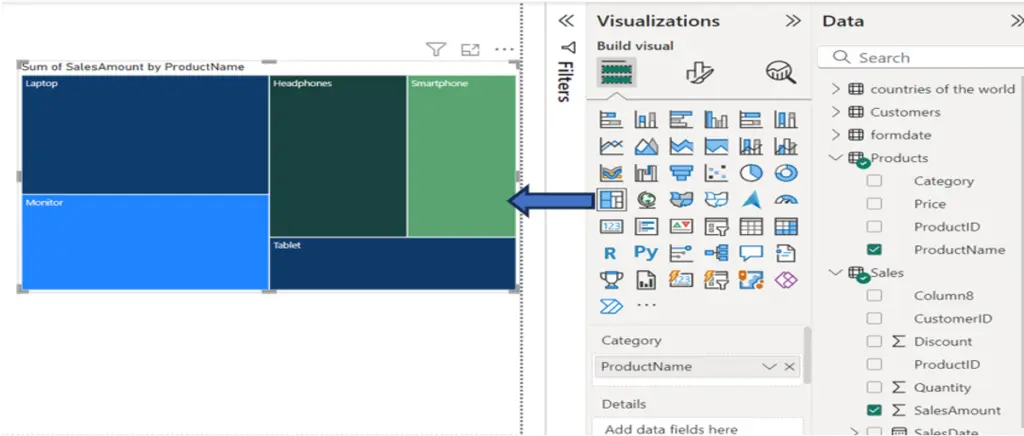The image size is (1024, 436).
Task: Select the Laptop tile in the treemap
Action: (145, 134)
